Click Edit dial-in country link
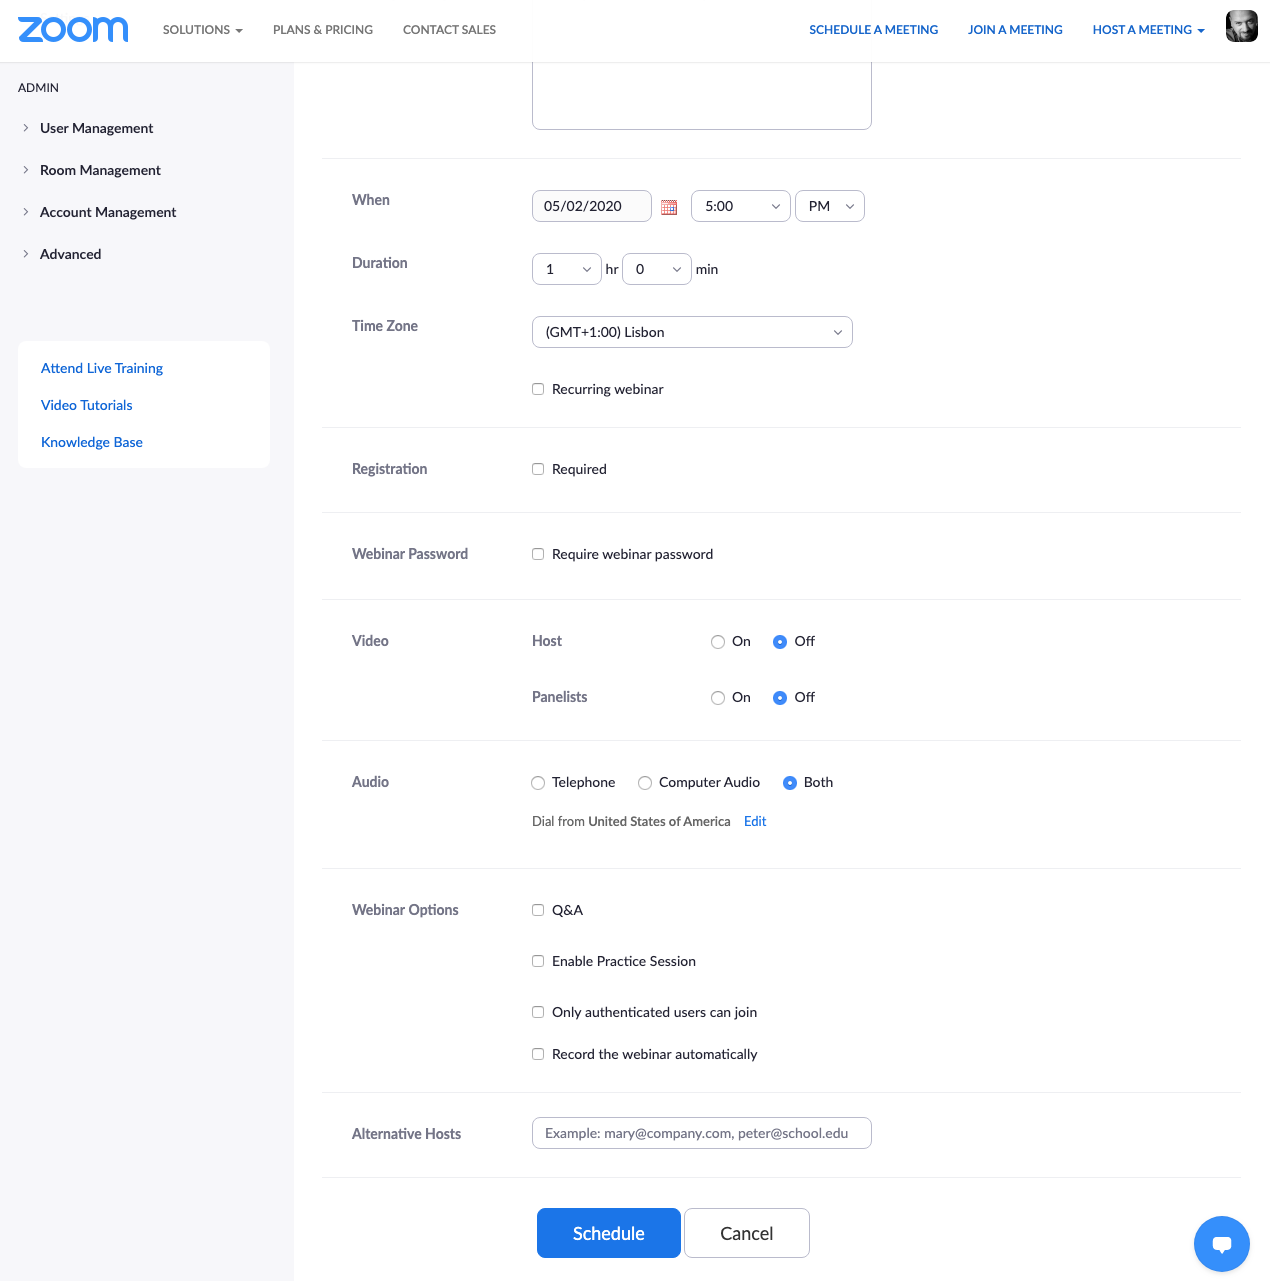The height and width of the screenshot is (1281, 1270). [x=755, y=821]
